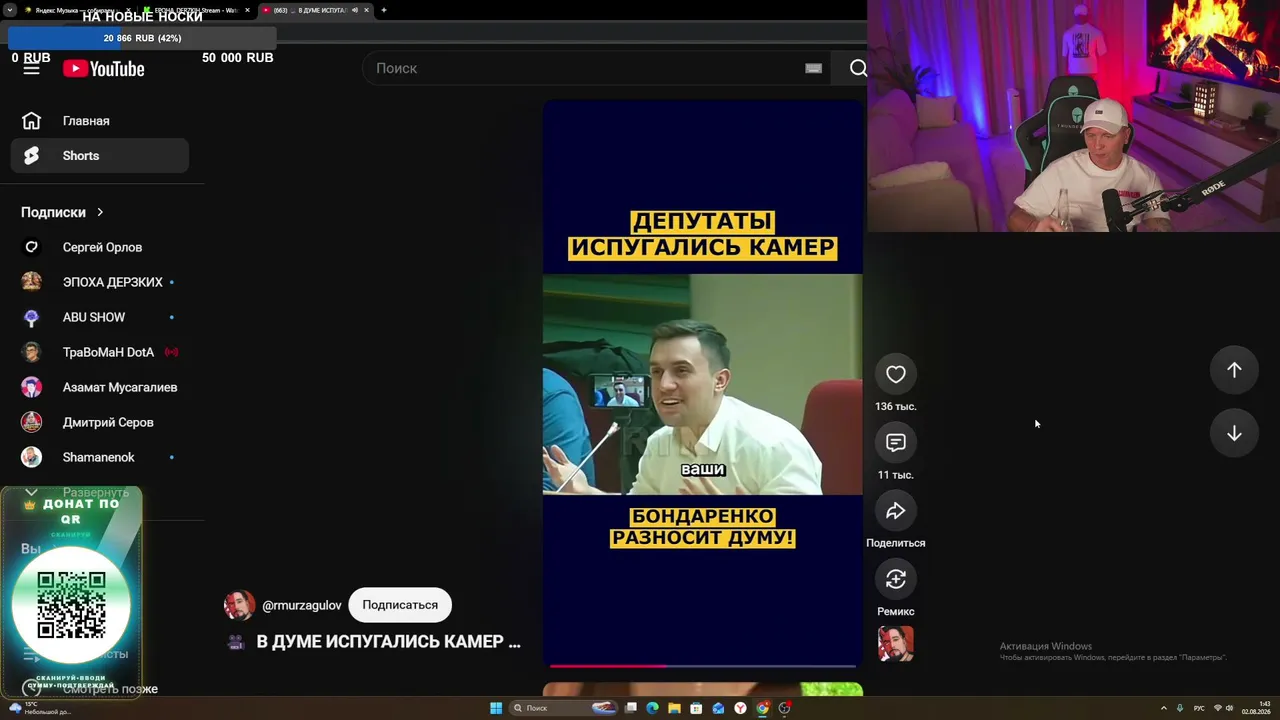Click the donation goal progress bar
This screenshot has width=1280, height=720.
tap(141, 38)
